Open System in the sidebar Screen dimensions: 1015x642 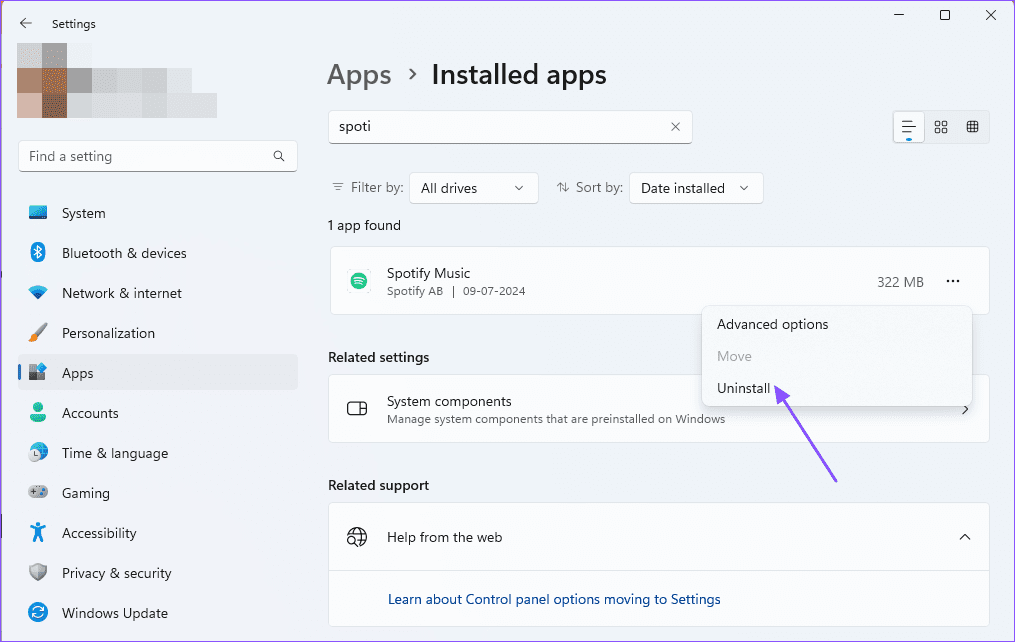click(158, 213)
